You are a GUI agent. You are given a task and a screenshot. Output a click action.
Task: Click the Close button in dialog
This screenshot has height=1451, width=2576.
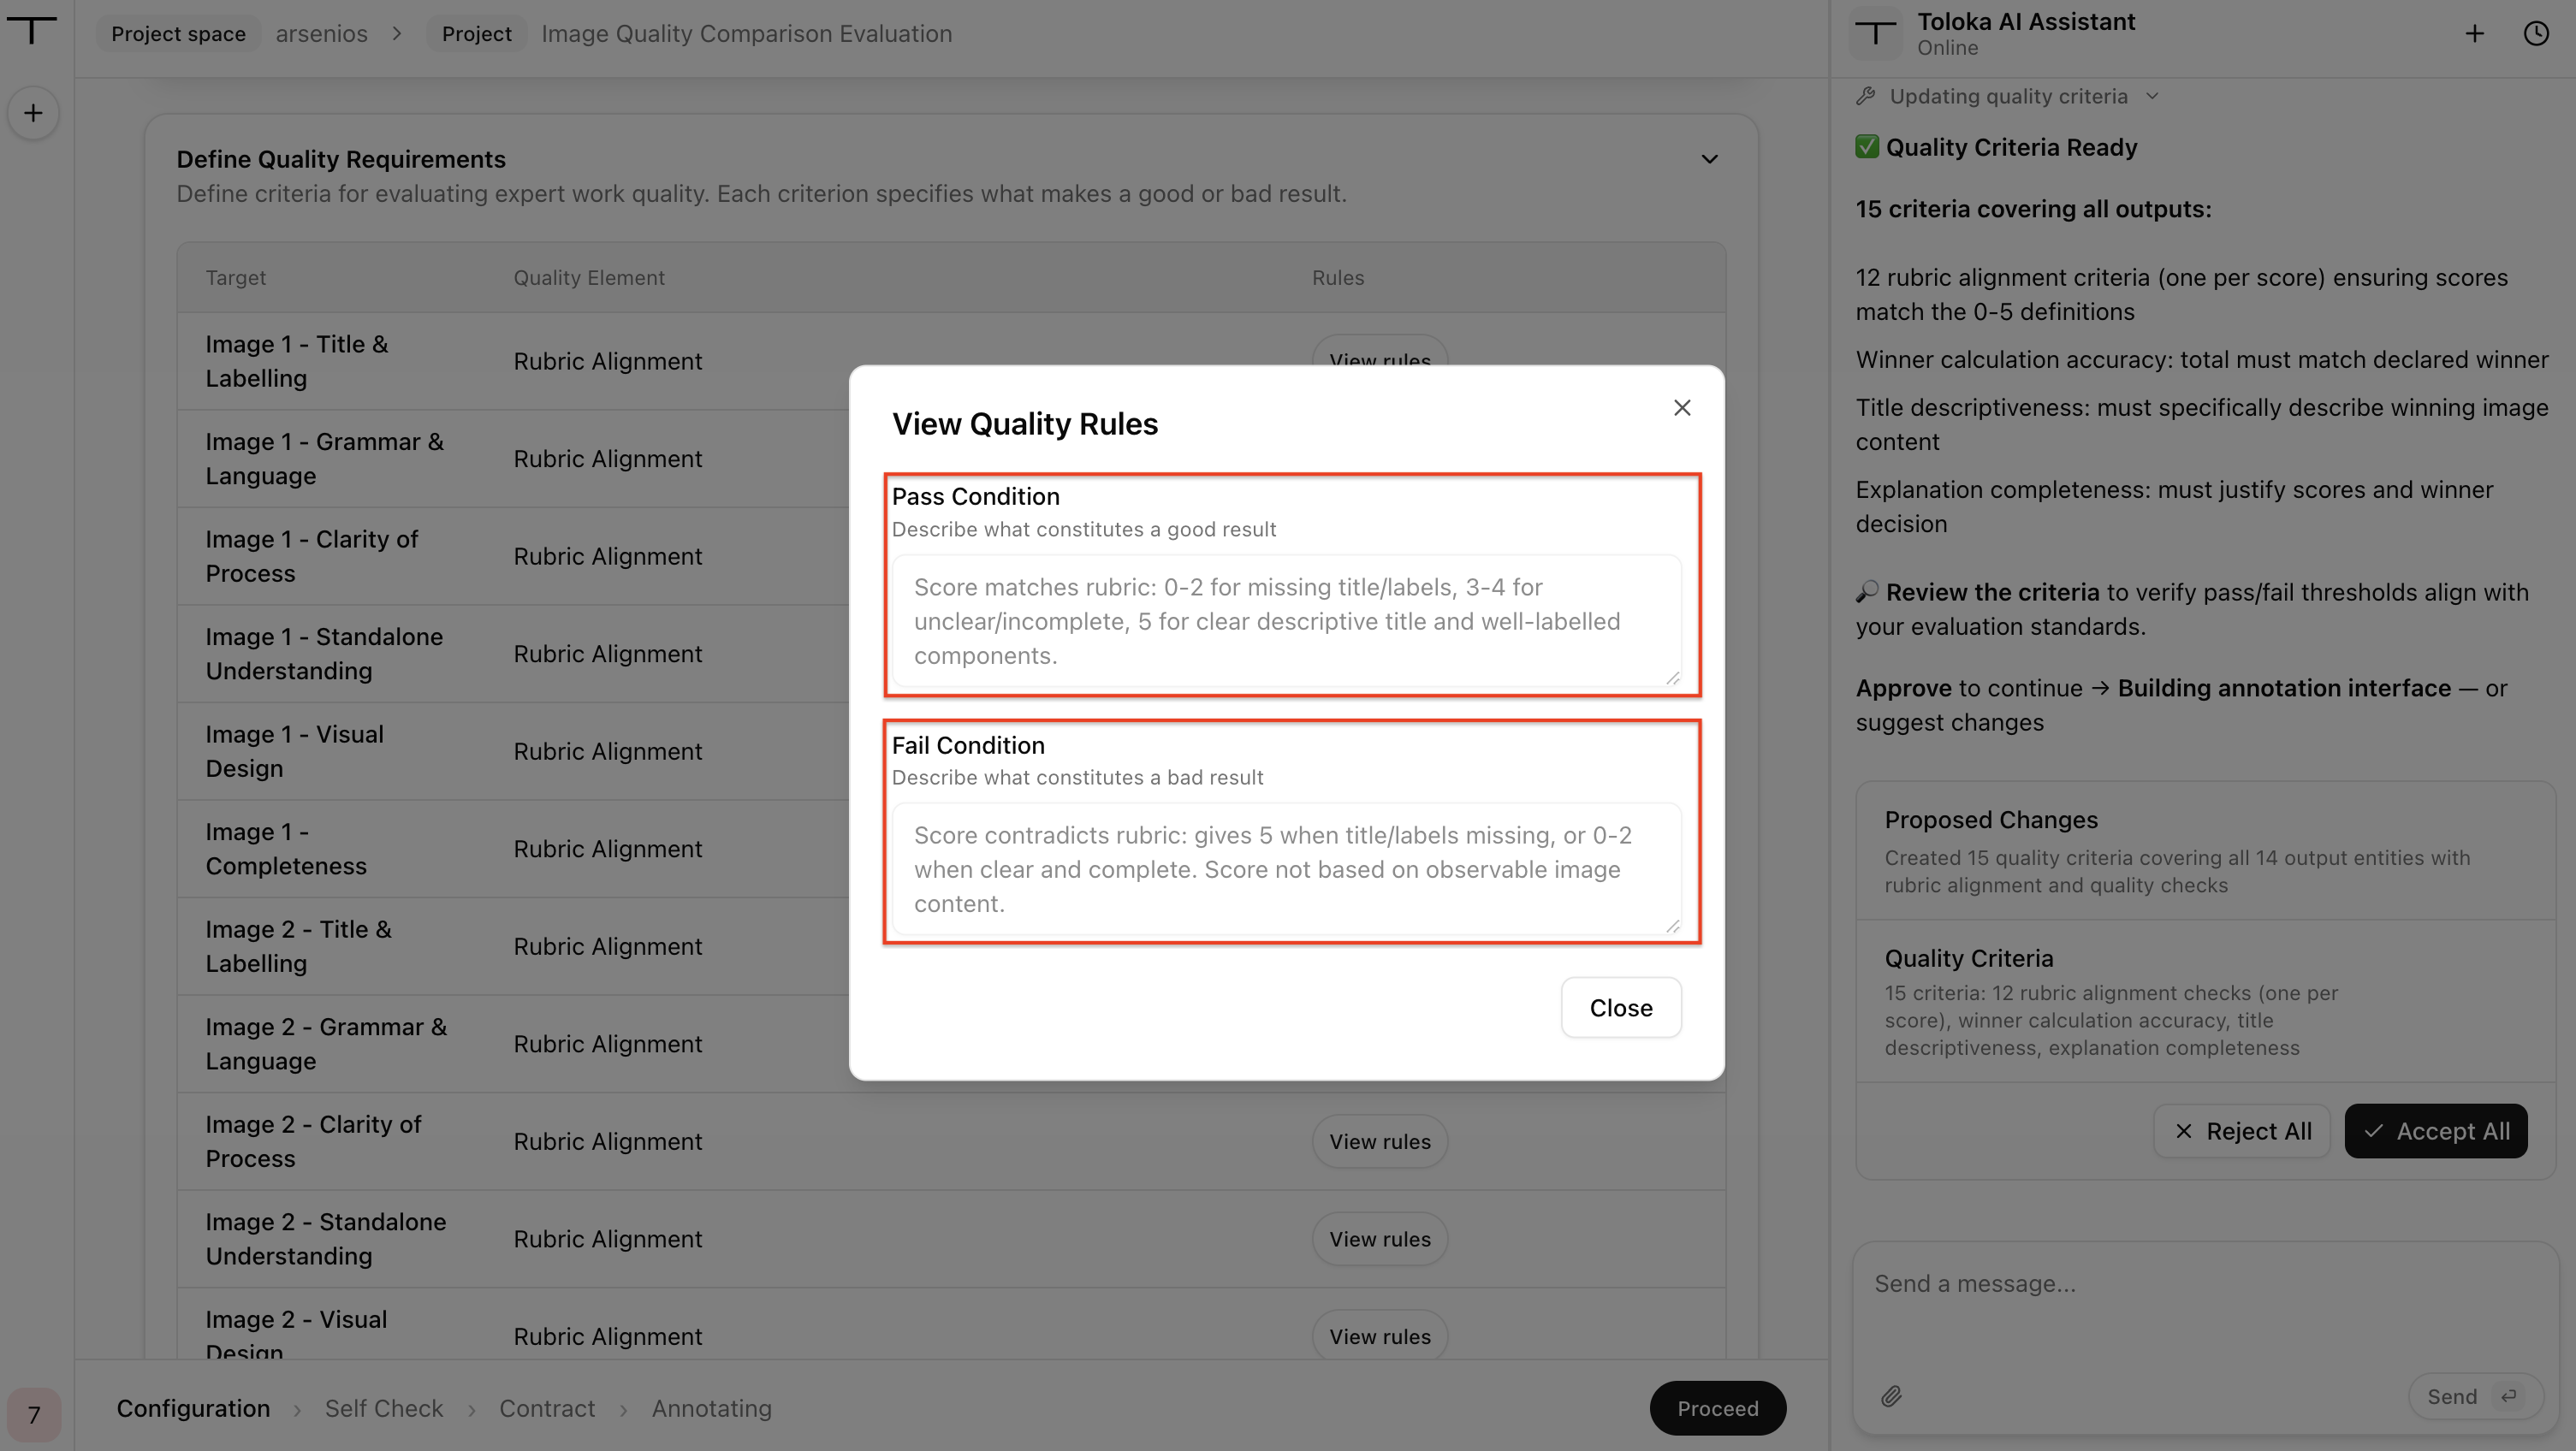pyautogui.click(x=1621, y=1007)
